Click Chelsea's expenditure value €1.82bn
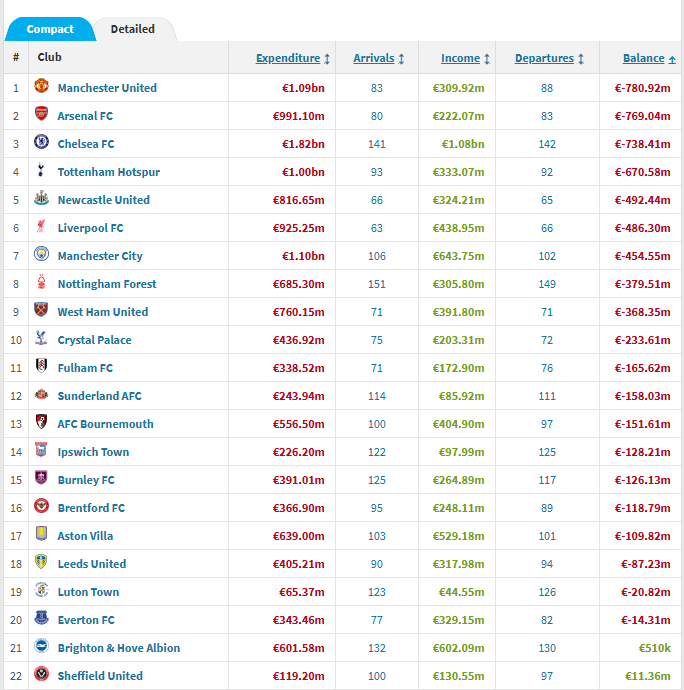Viewport: 684px width, 690px height. pyautogui.click(x=303, y=144)
